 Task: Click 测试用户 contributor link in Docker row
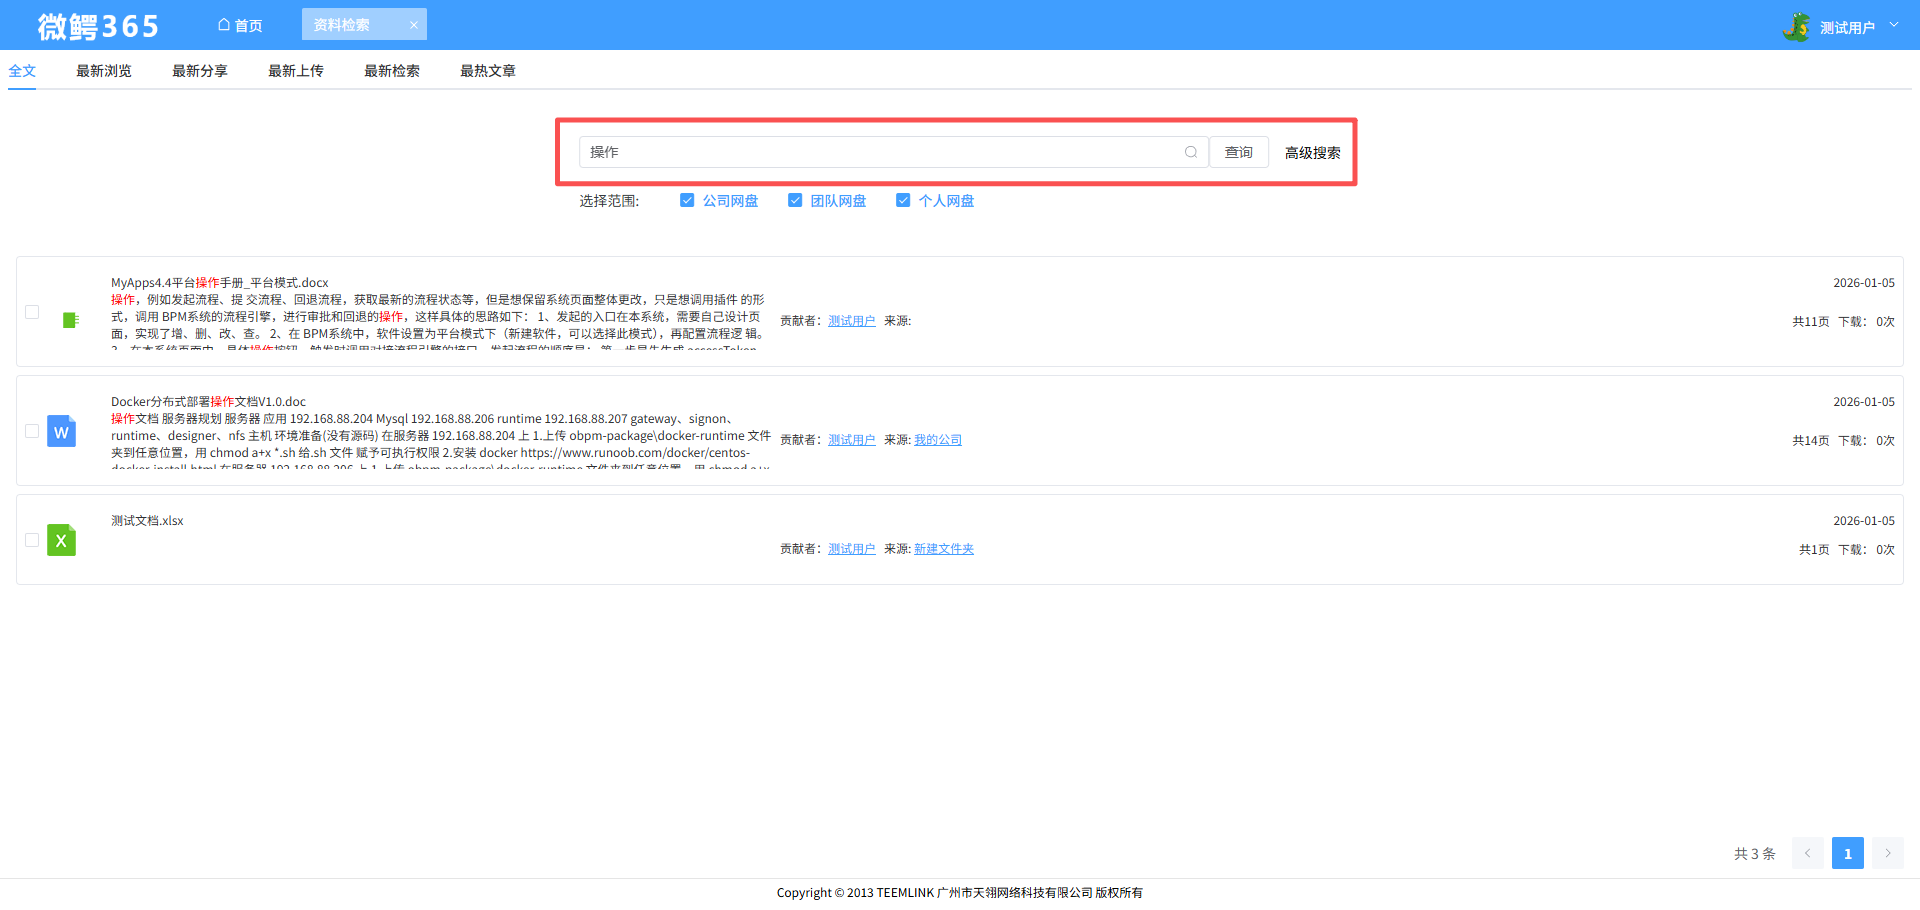coord(852,440)
